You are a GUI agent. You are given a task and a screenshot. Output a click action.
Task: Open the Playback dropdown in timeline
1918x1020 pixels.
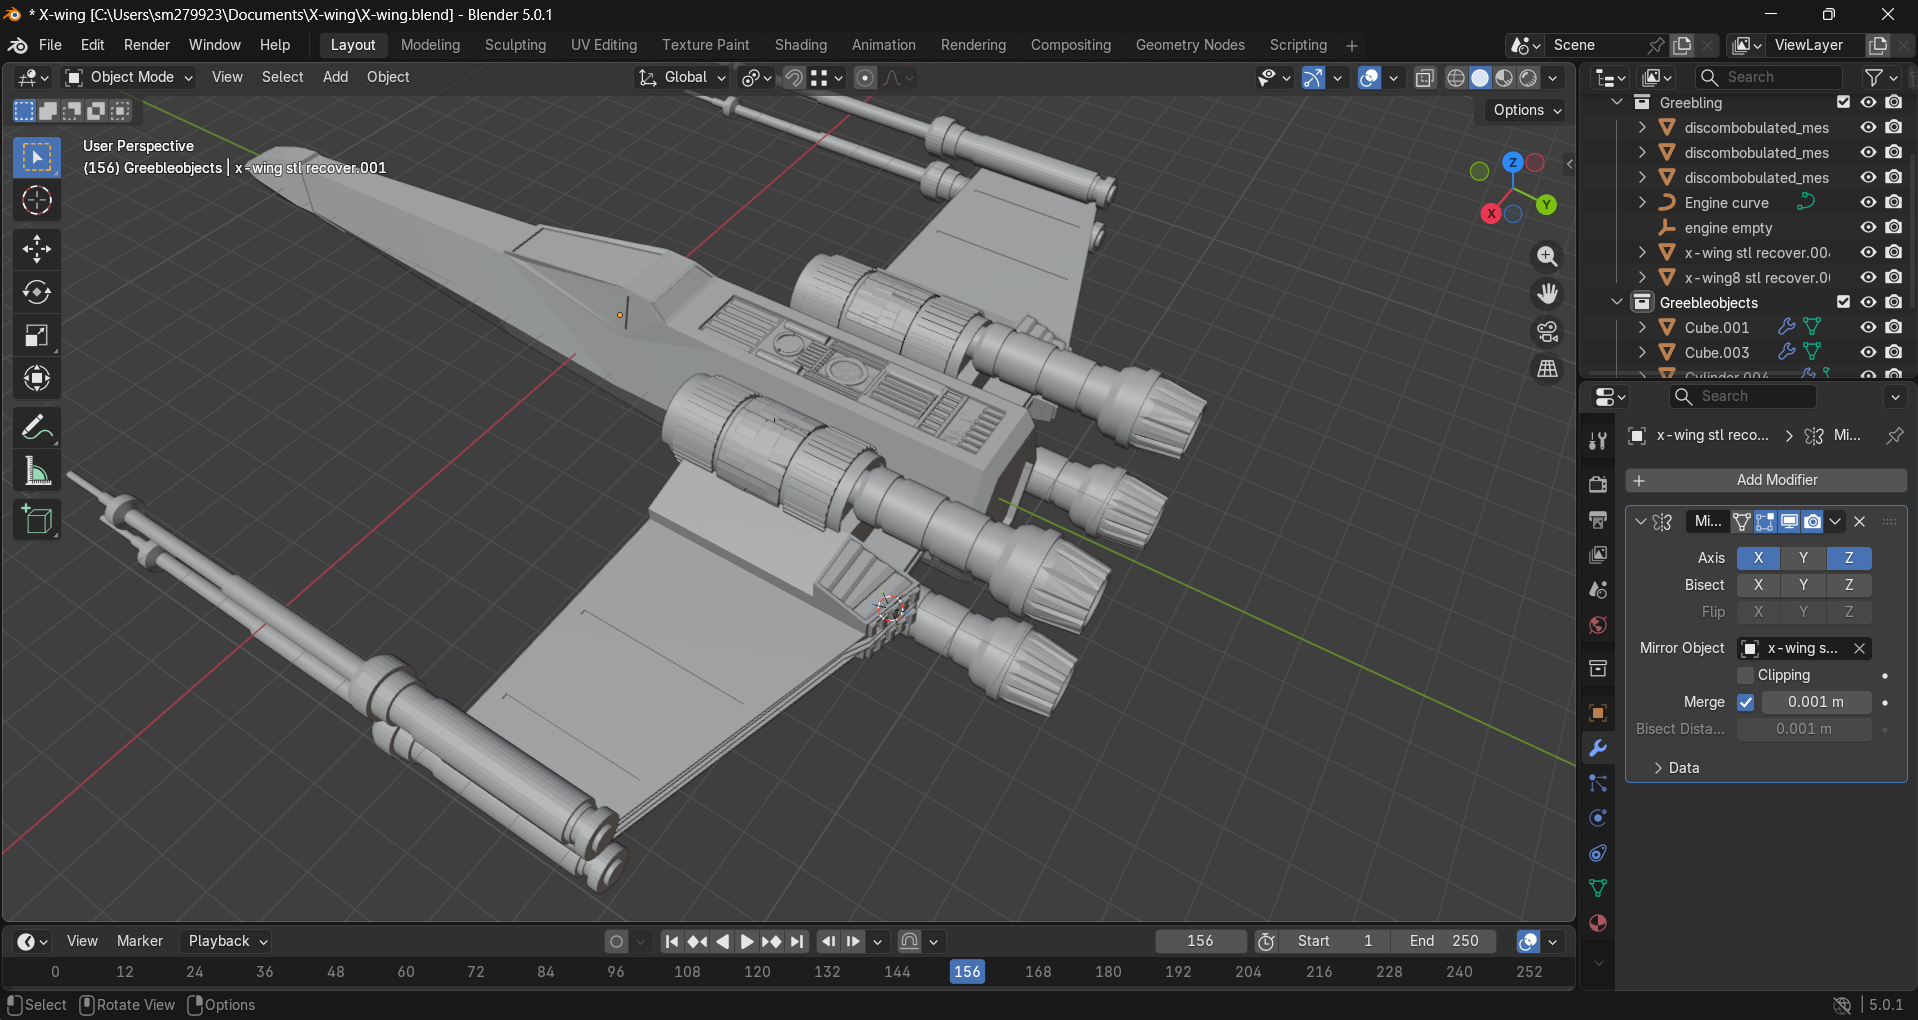pos(228,941)
